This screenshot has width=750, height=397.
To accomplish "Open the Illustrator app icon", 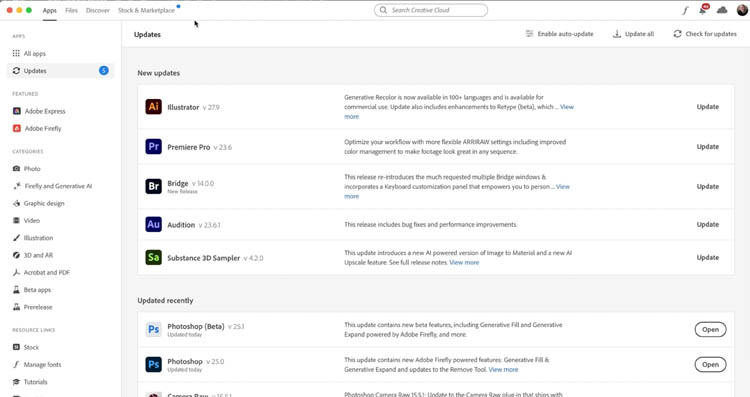I will point(154,106).
